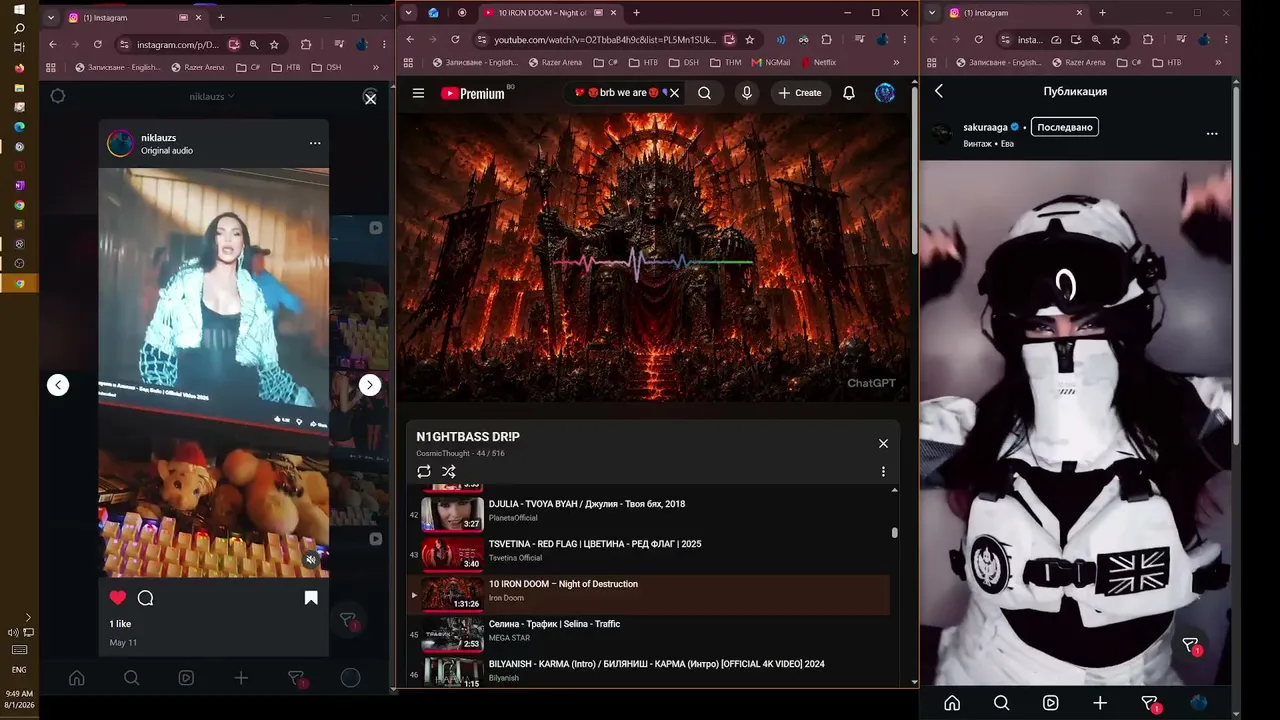The image size is (1280, 720).
Task: Open Instagram Home in the left window
Action: 76,677
